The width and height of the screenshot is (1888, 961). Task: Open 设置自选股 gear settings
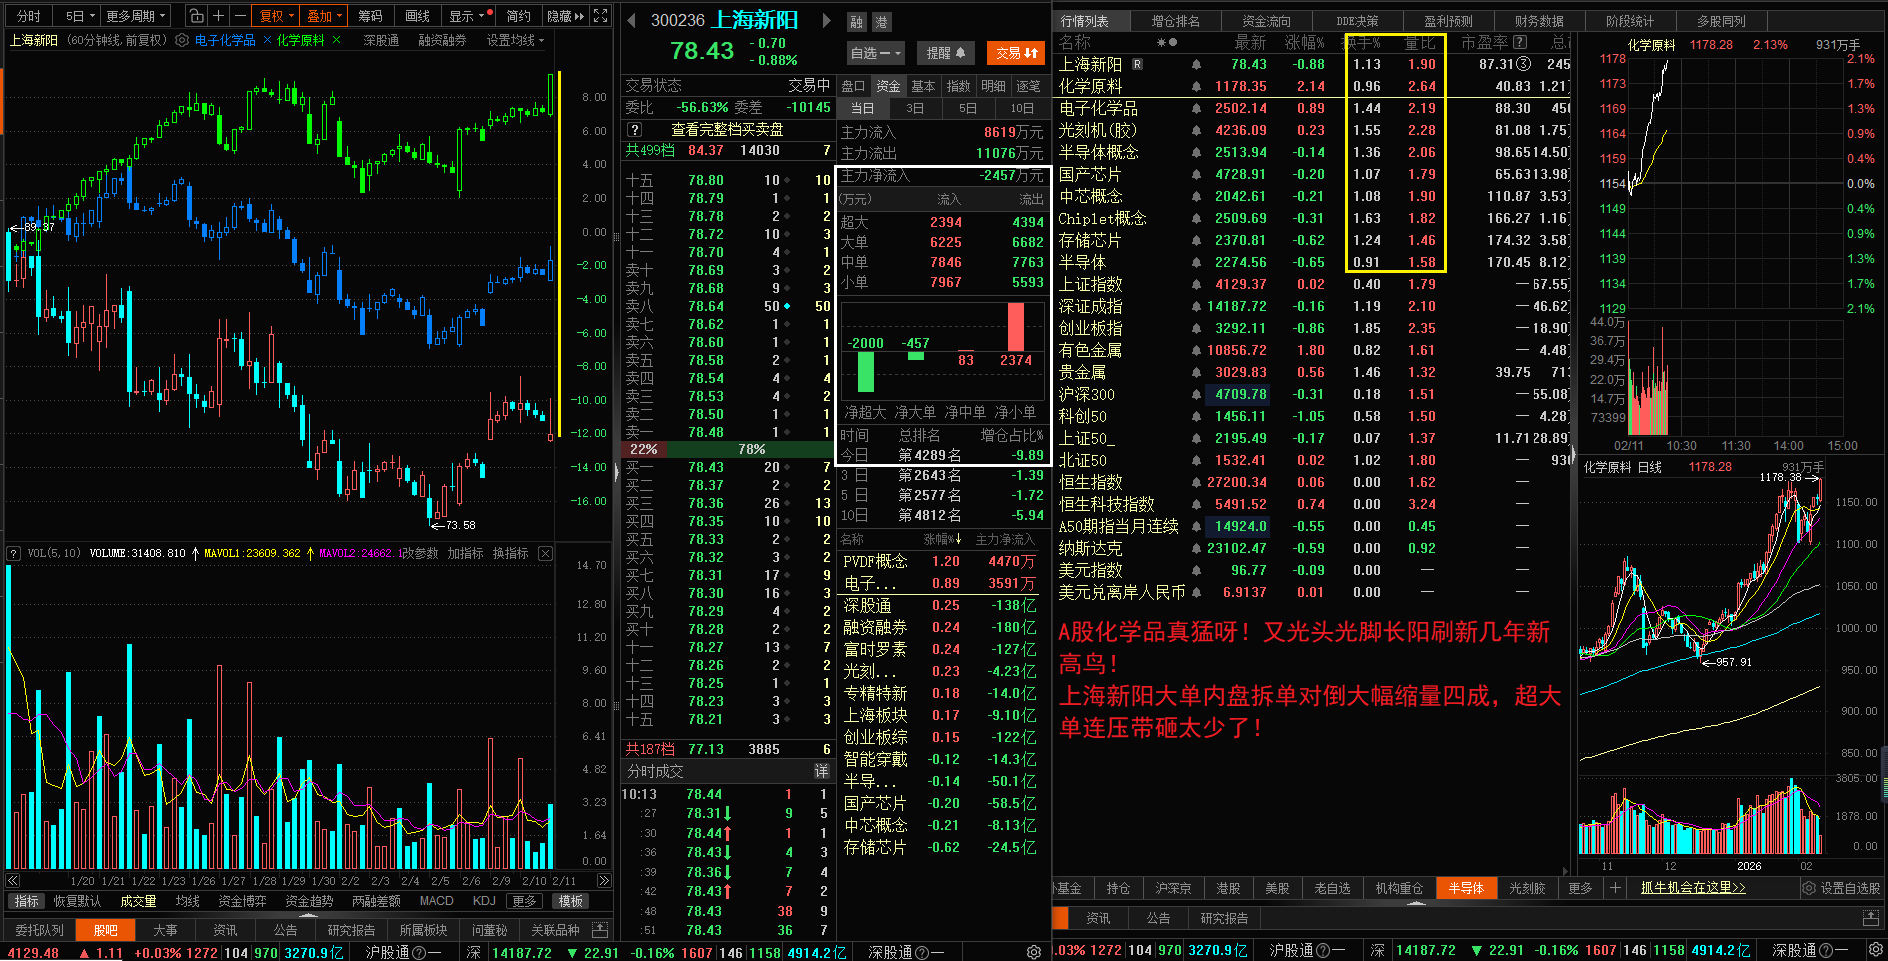pyautogui.click(x=1841, y=888)
